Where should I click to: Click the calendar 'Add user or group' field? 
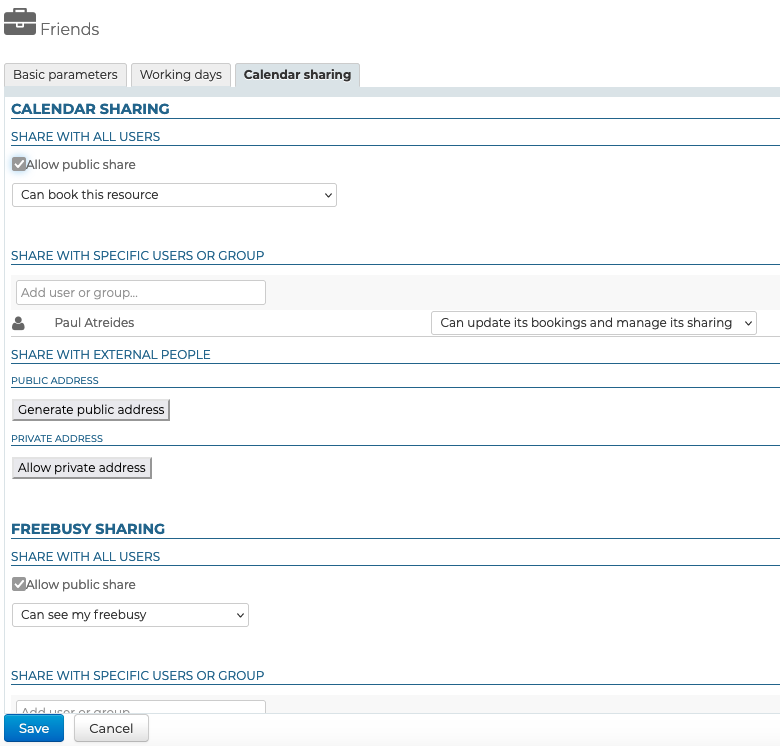tap(141, 292)
